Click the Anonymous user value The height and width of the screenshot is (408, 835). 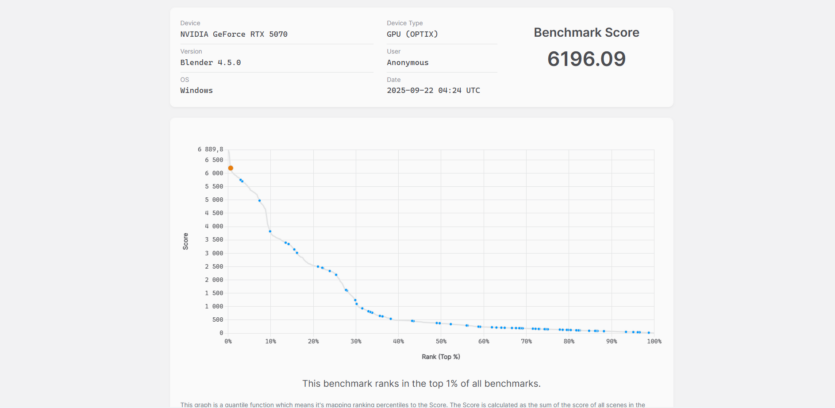coord(410,61)
